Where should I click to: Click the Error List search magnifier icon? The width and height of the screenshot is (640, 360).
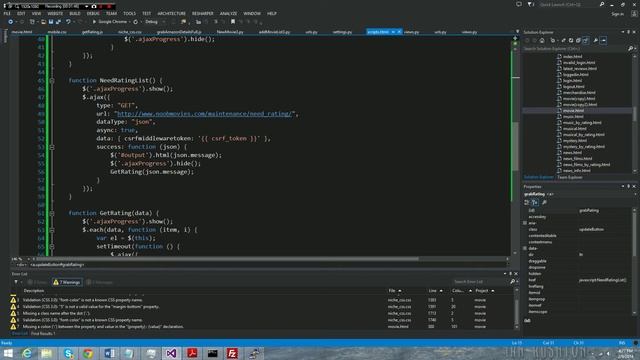pos(513,282)
